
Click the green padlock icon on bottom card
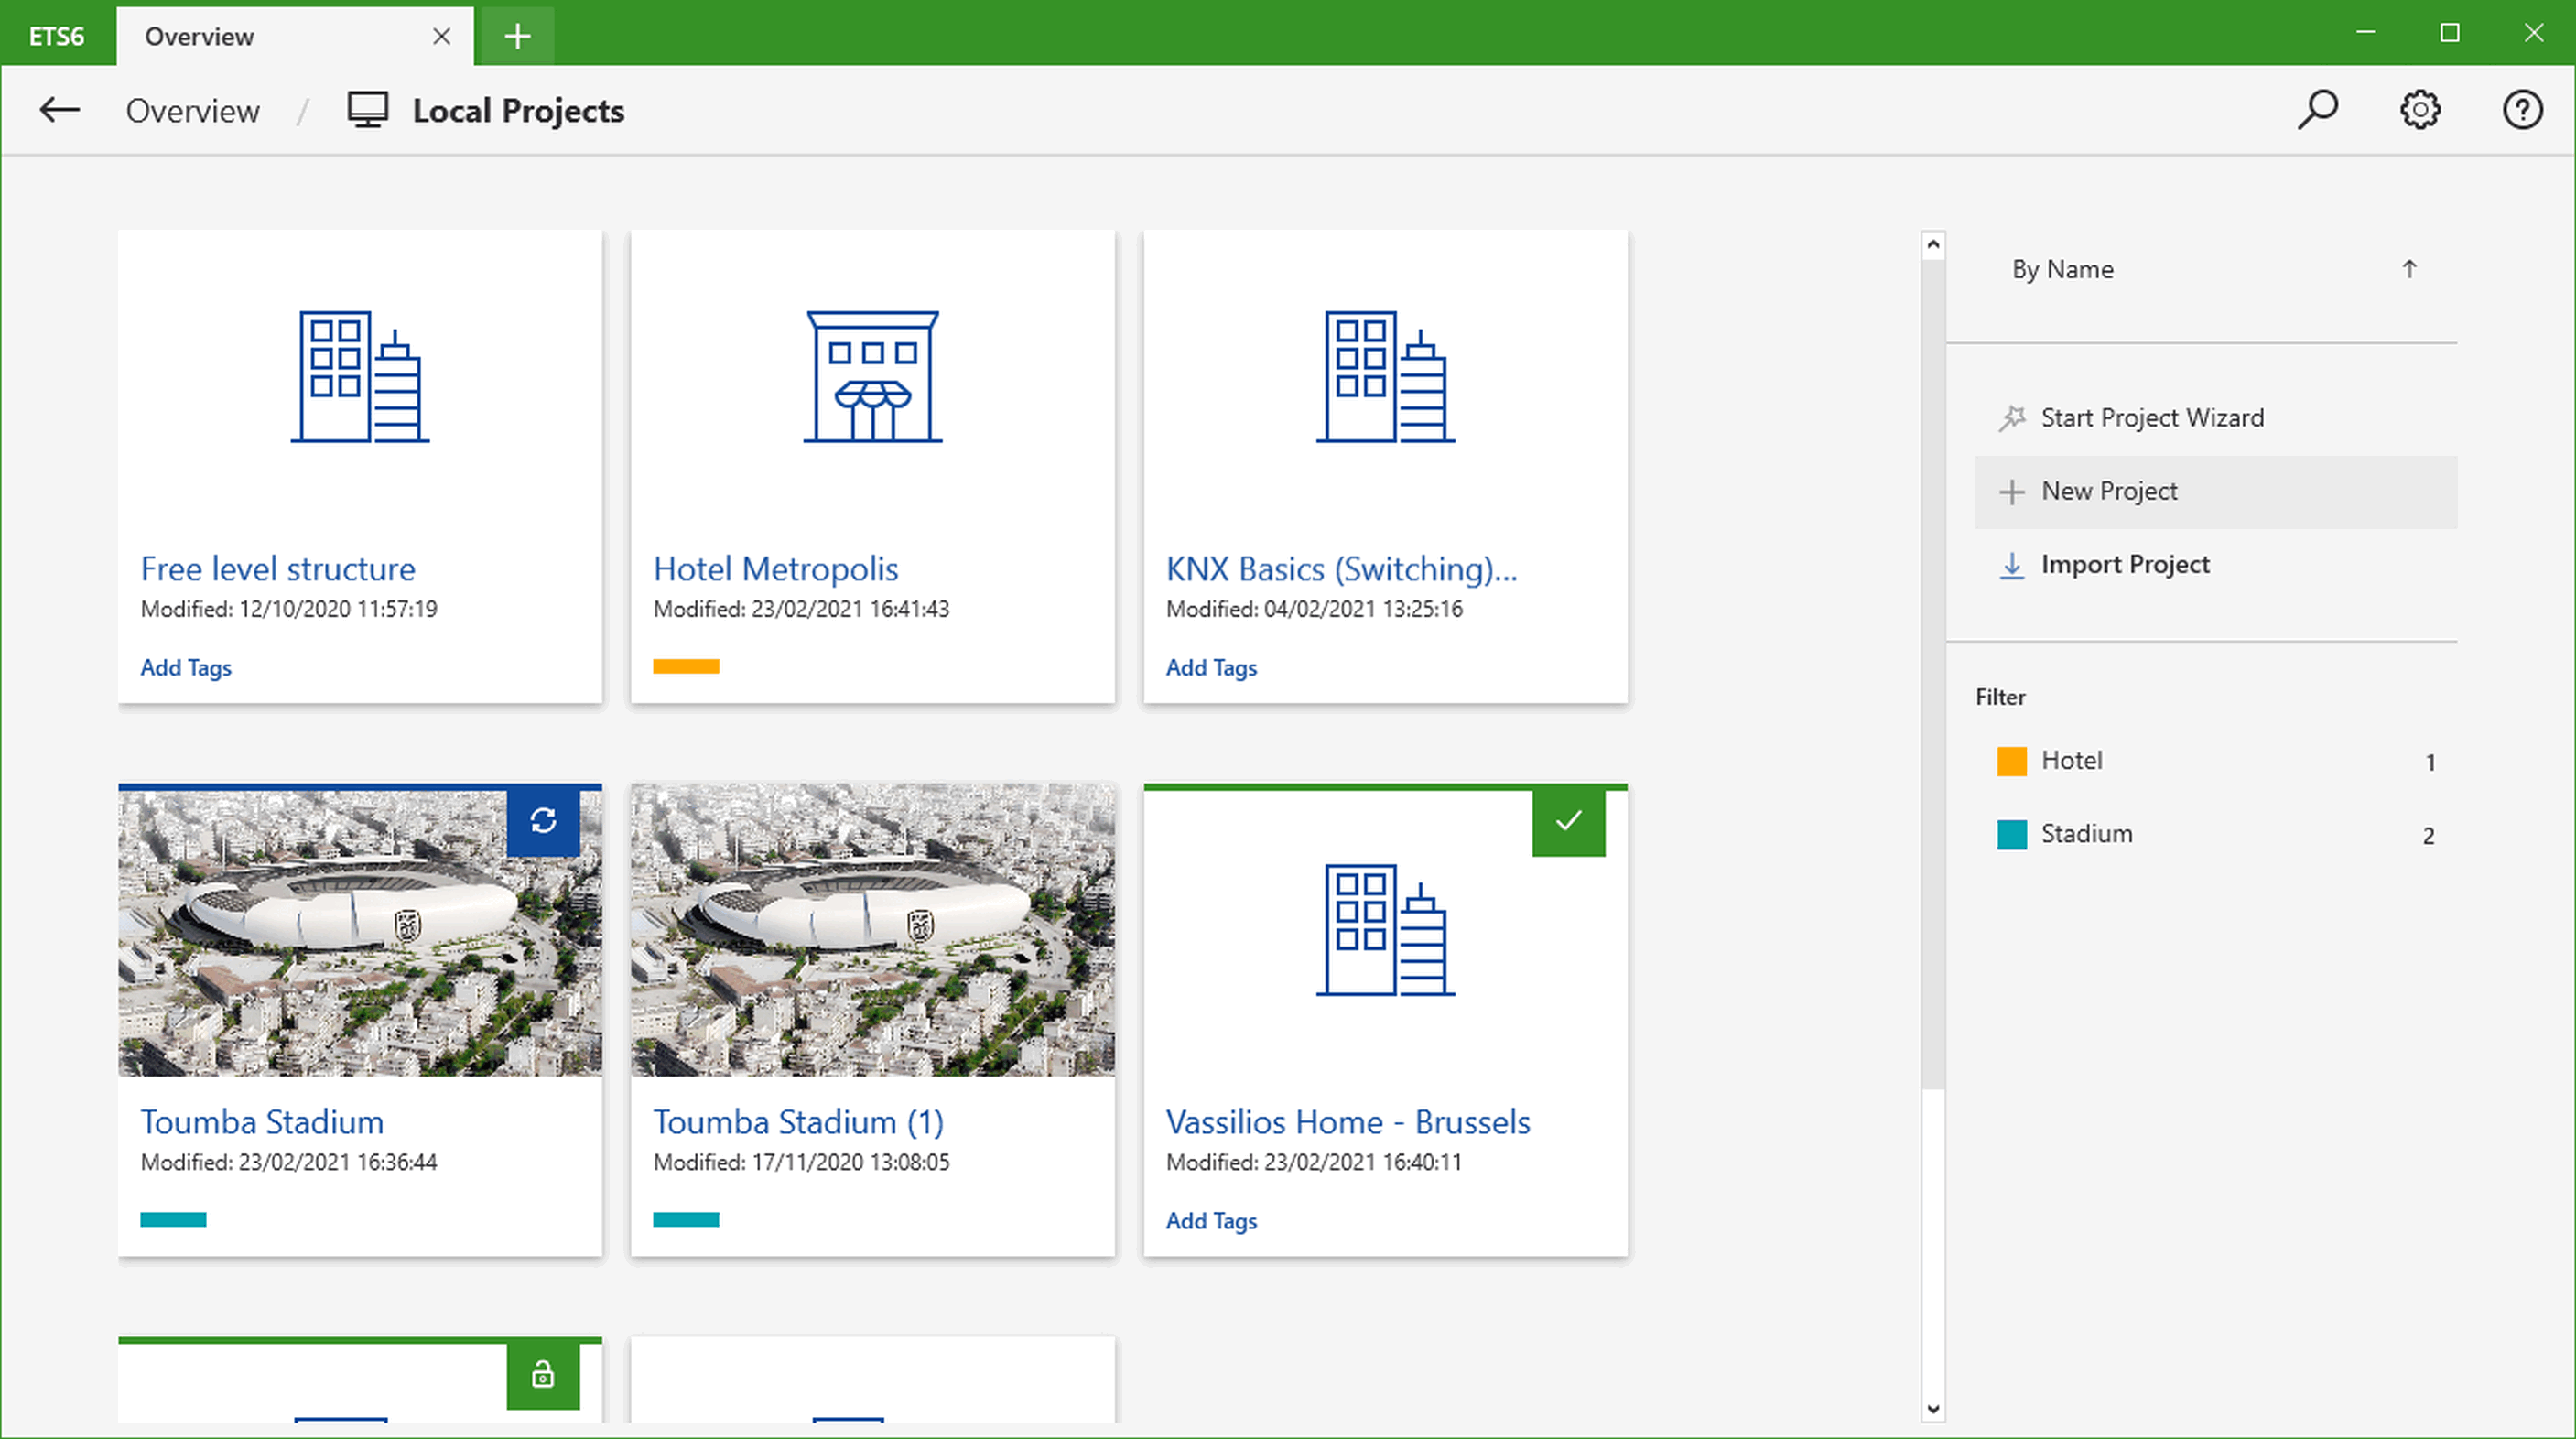pos(543,1375)
